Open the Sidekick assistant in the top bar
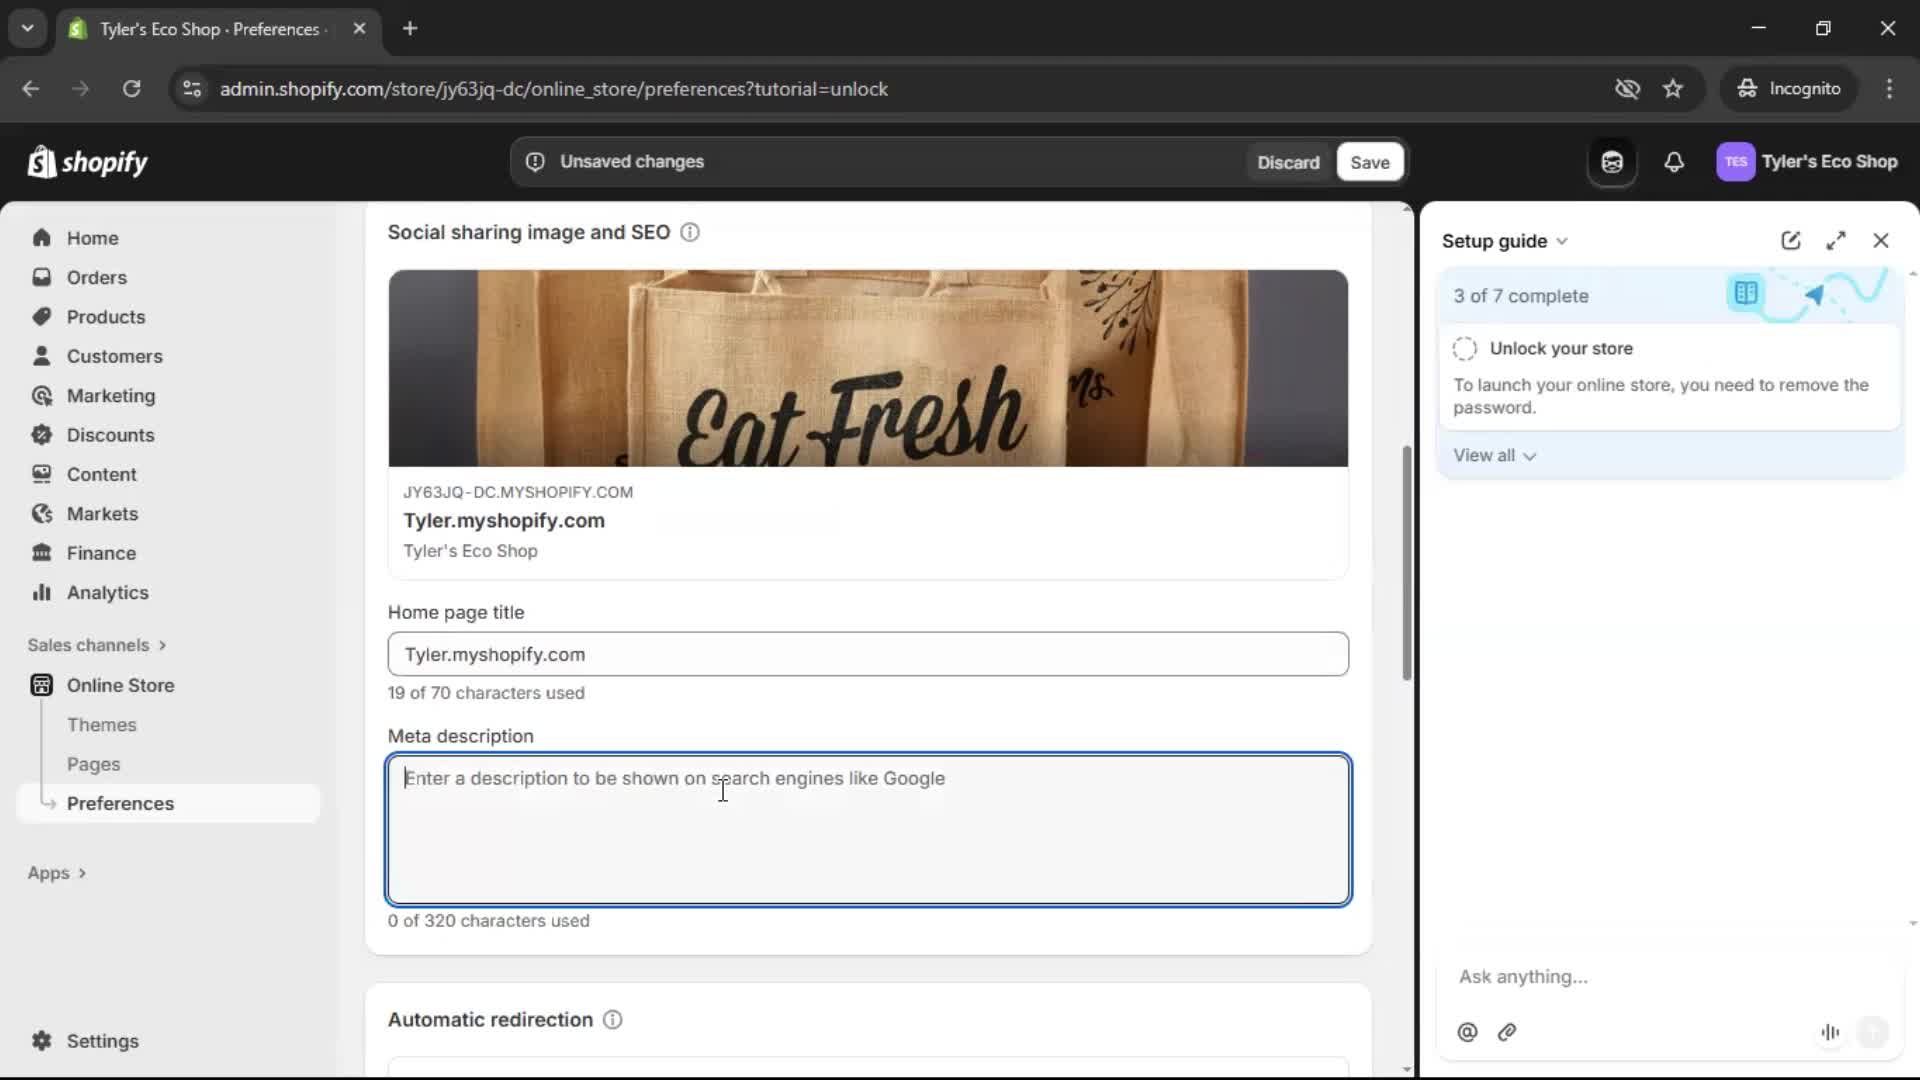This screenshot has height=1080, width=1920. pyautogui.click(x=1611, y=162)
